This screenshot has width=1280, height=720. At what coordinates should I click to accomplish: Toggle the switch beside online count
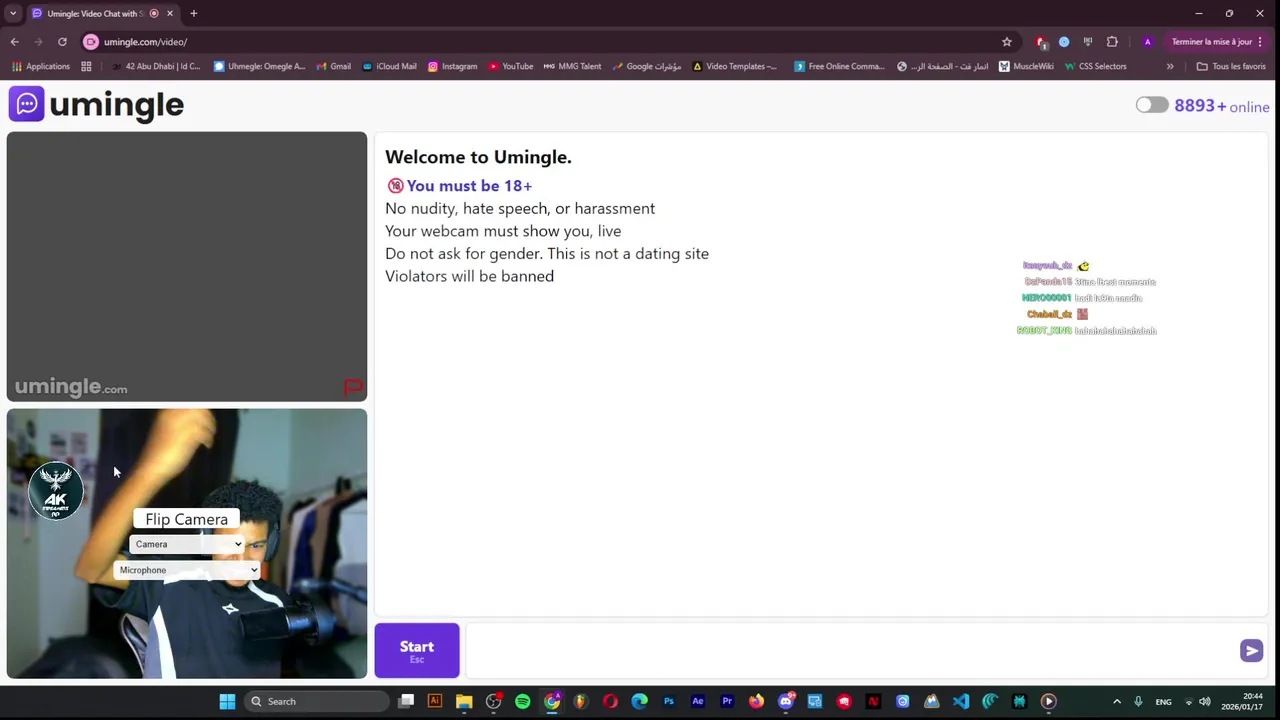(1152, 105)
